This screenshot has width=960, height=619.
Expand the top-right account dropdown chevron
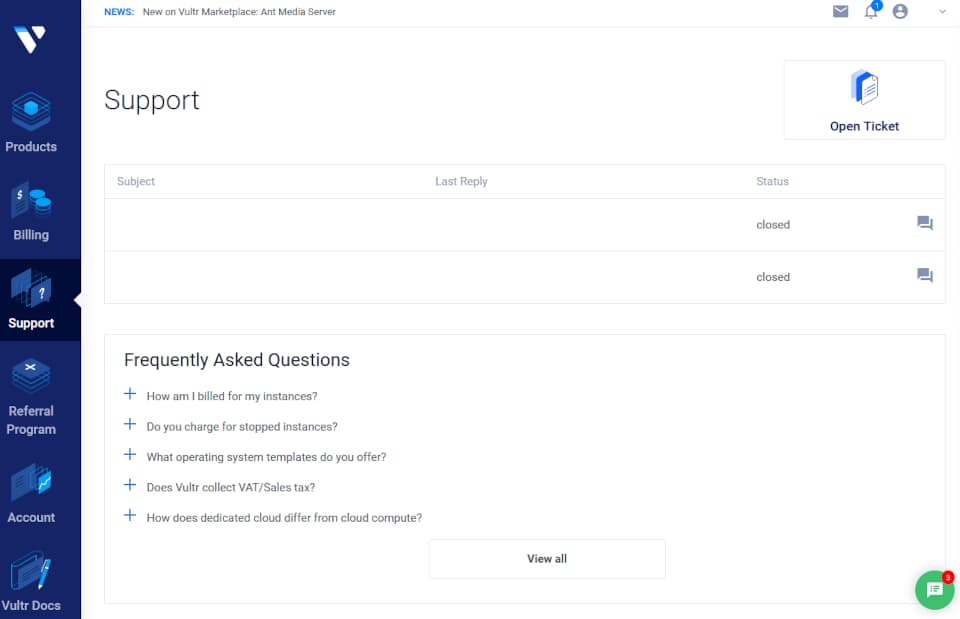point(942,12)
